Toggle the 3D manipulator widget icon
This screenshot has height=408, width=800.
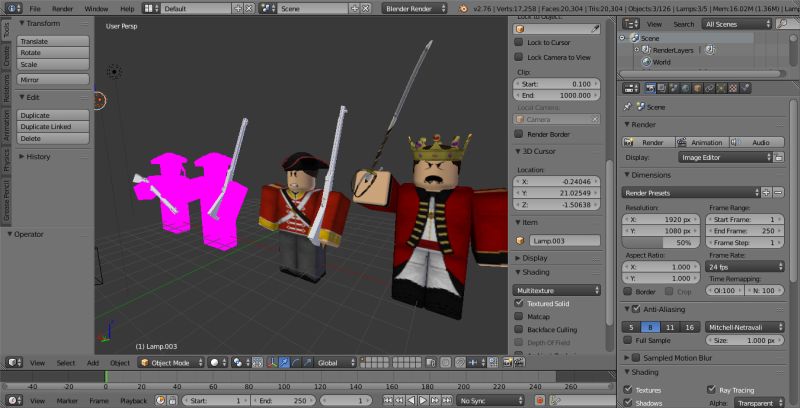click(x=273, y=363)
